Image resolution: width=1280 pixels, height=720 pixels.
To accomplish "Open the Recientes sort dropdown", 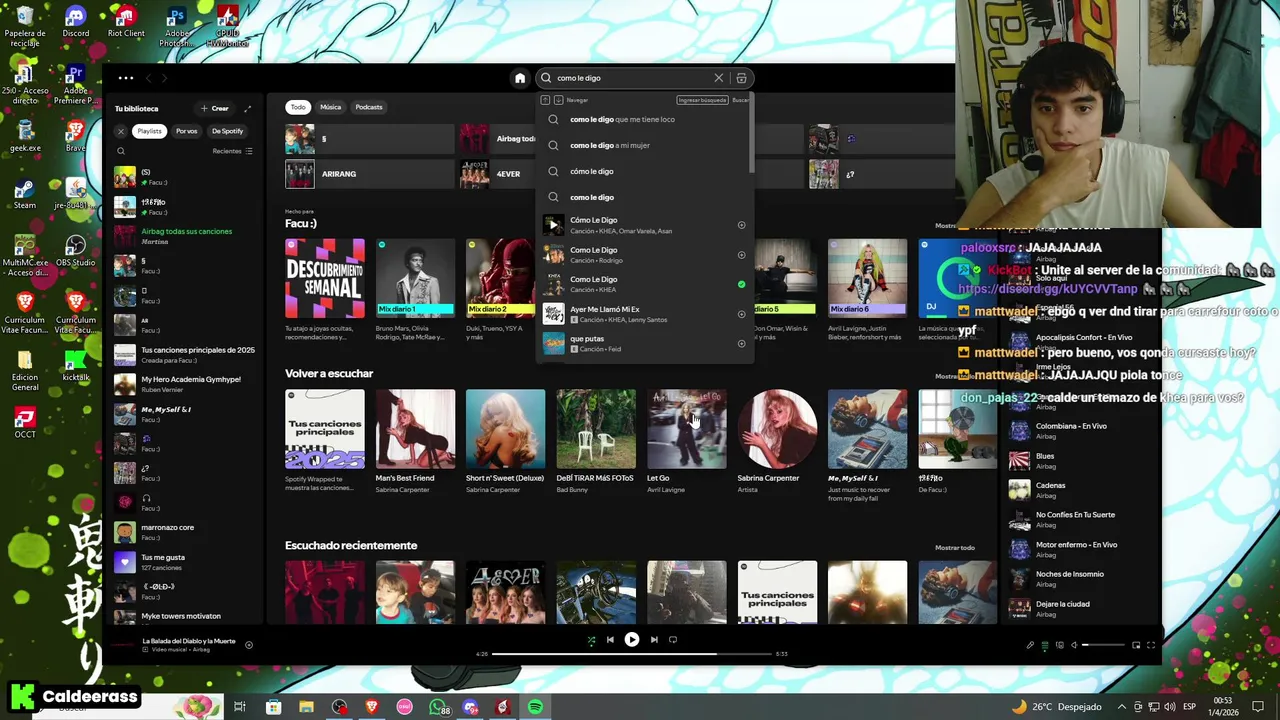I will (232, 151).
